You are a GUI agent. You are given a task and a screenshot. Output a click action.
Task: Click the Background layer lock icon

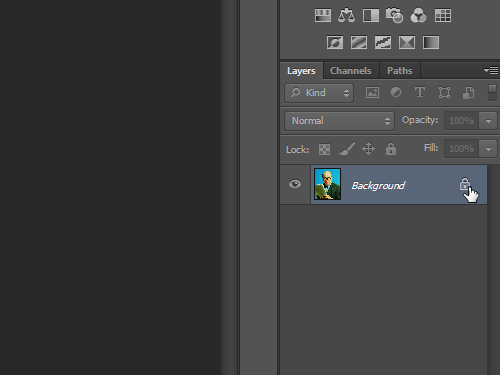(x=465, y=184)
